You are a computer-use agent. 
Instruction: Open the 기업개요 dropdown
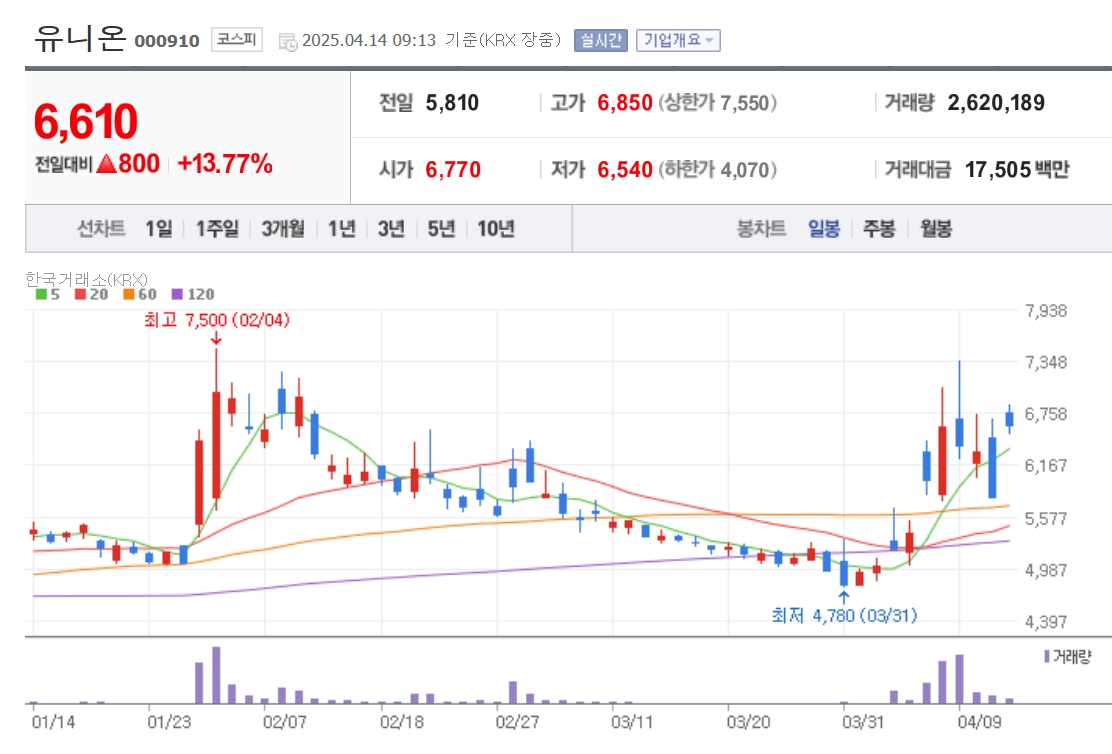[678, 40]
